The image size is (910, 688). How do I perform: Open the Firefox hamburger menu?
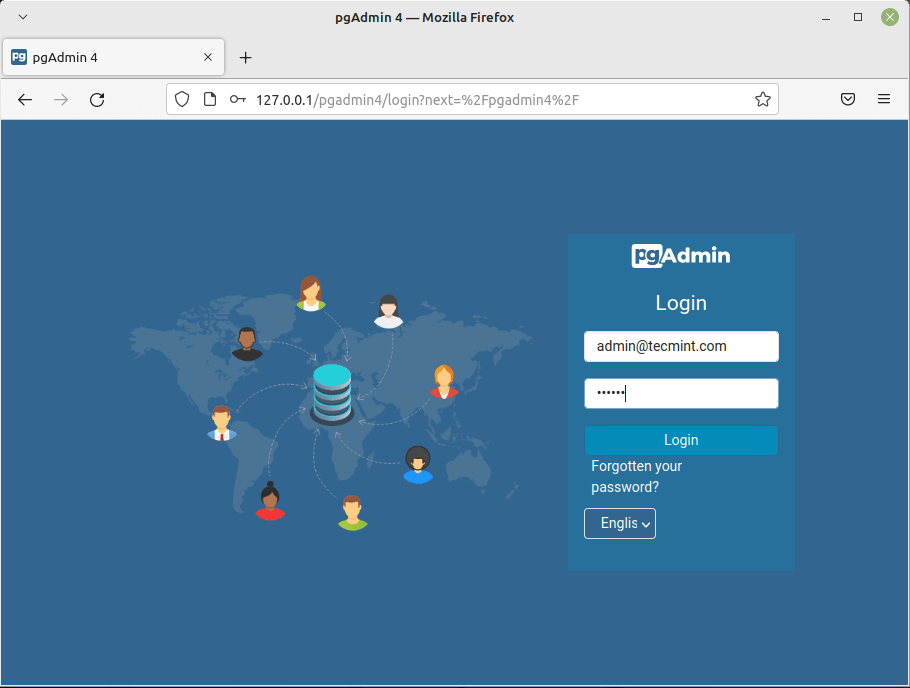(x=884, y=99)
